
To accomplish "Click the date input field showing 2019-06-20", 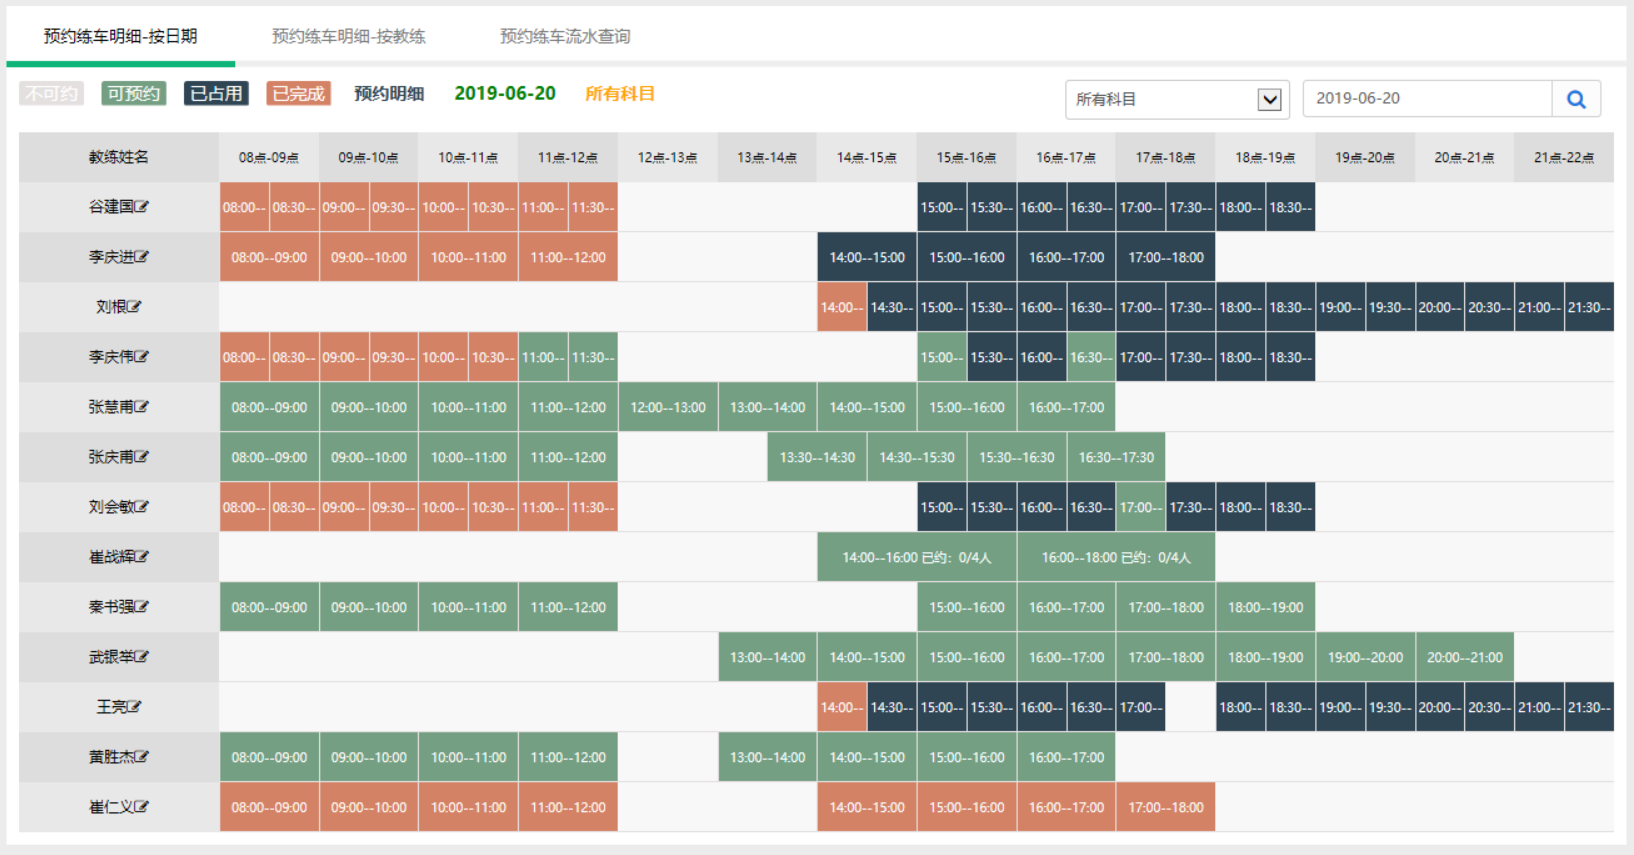I will click(x=1427, y=99).
